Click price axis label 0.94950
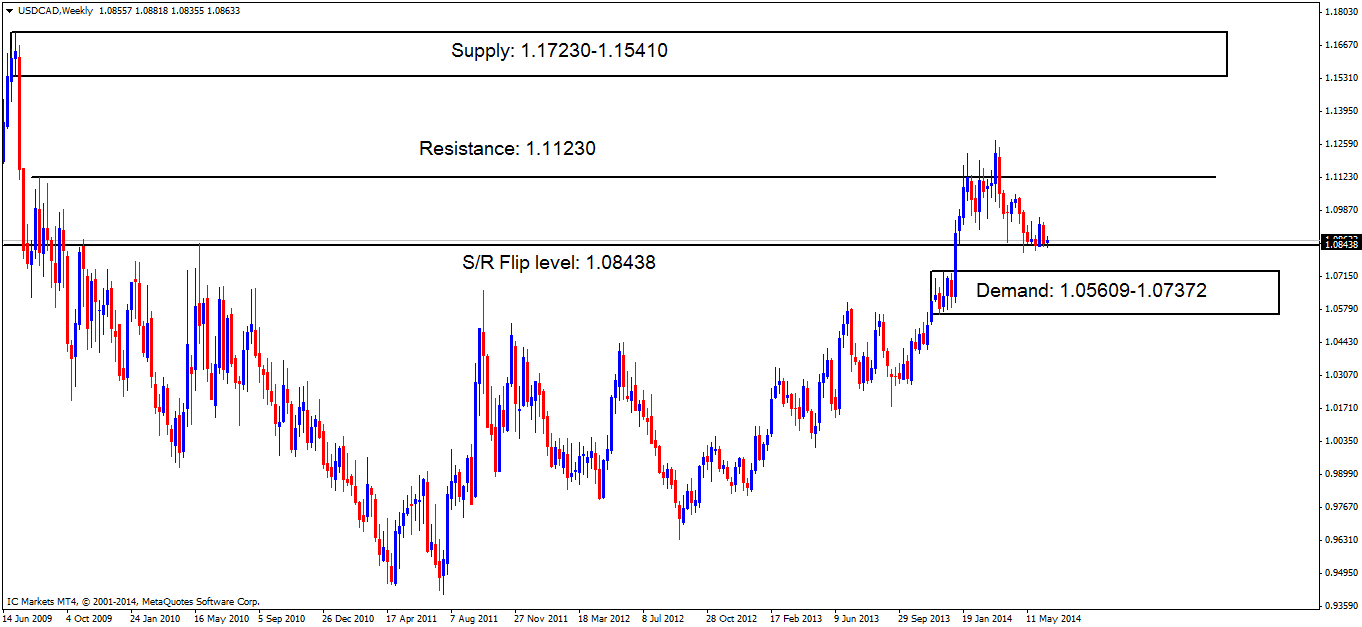This screenshot has width=1362, height=627. tap(1340, 573)
